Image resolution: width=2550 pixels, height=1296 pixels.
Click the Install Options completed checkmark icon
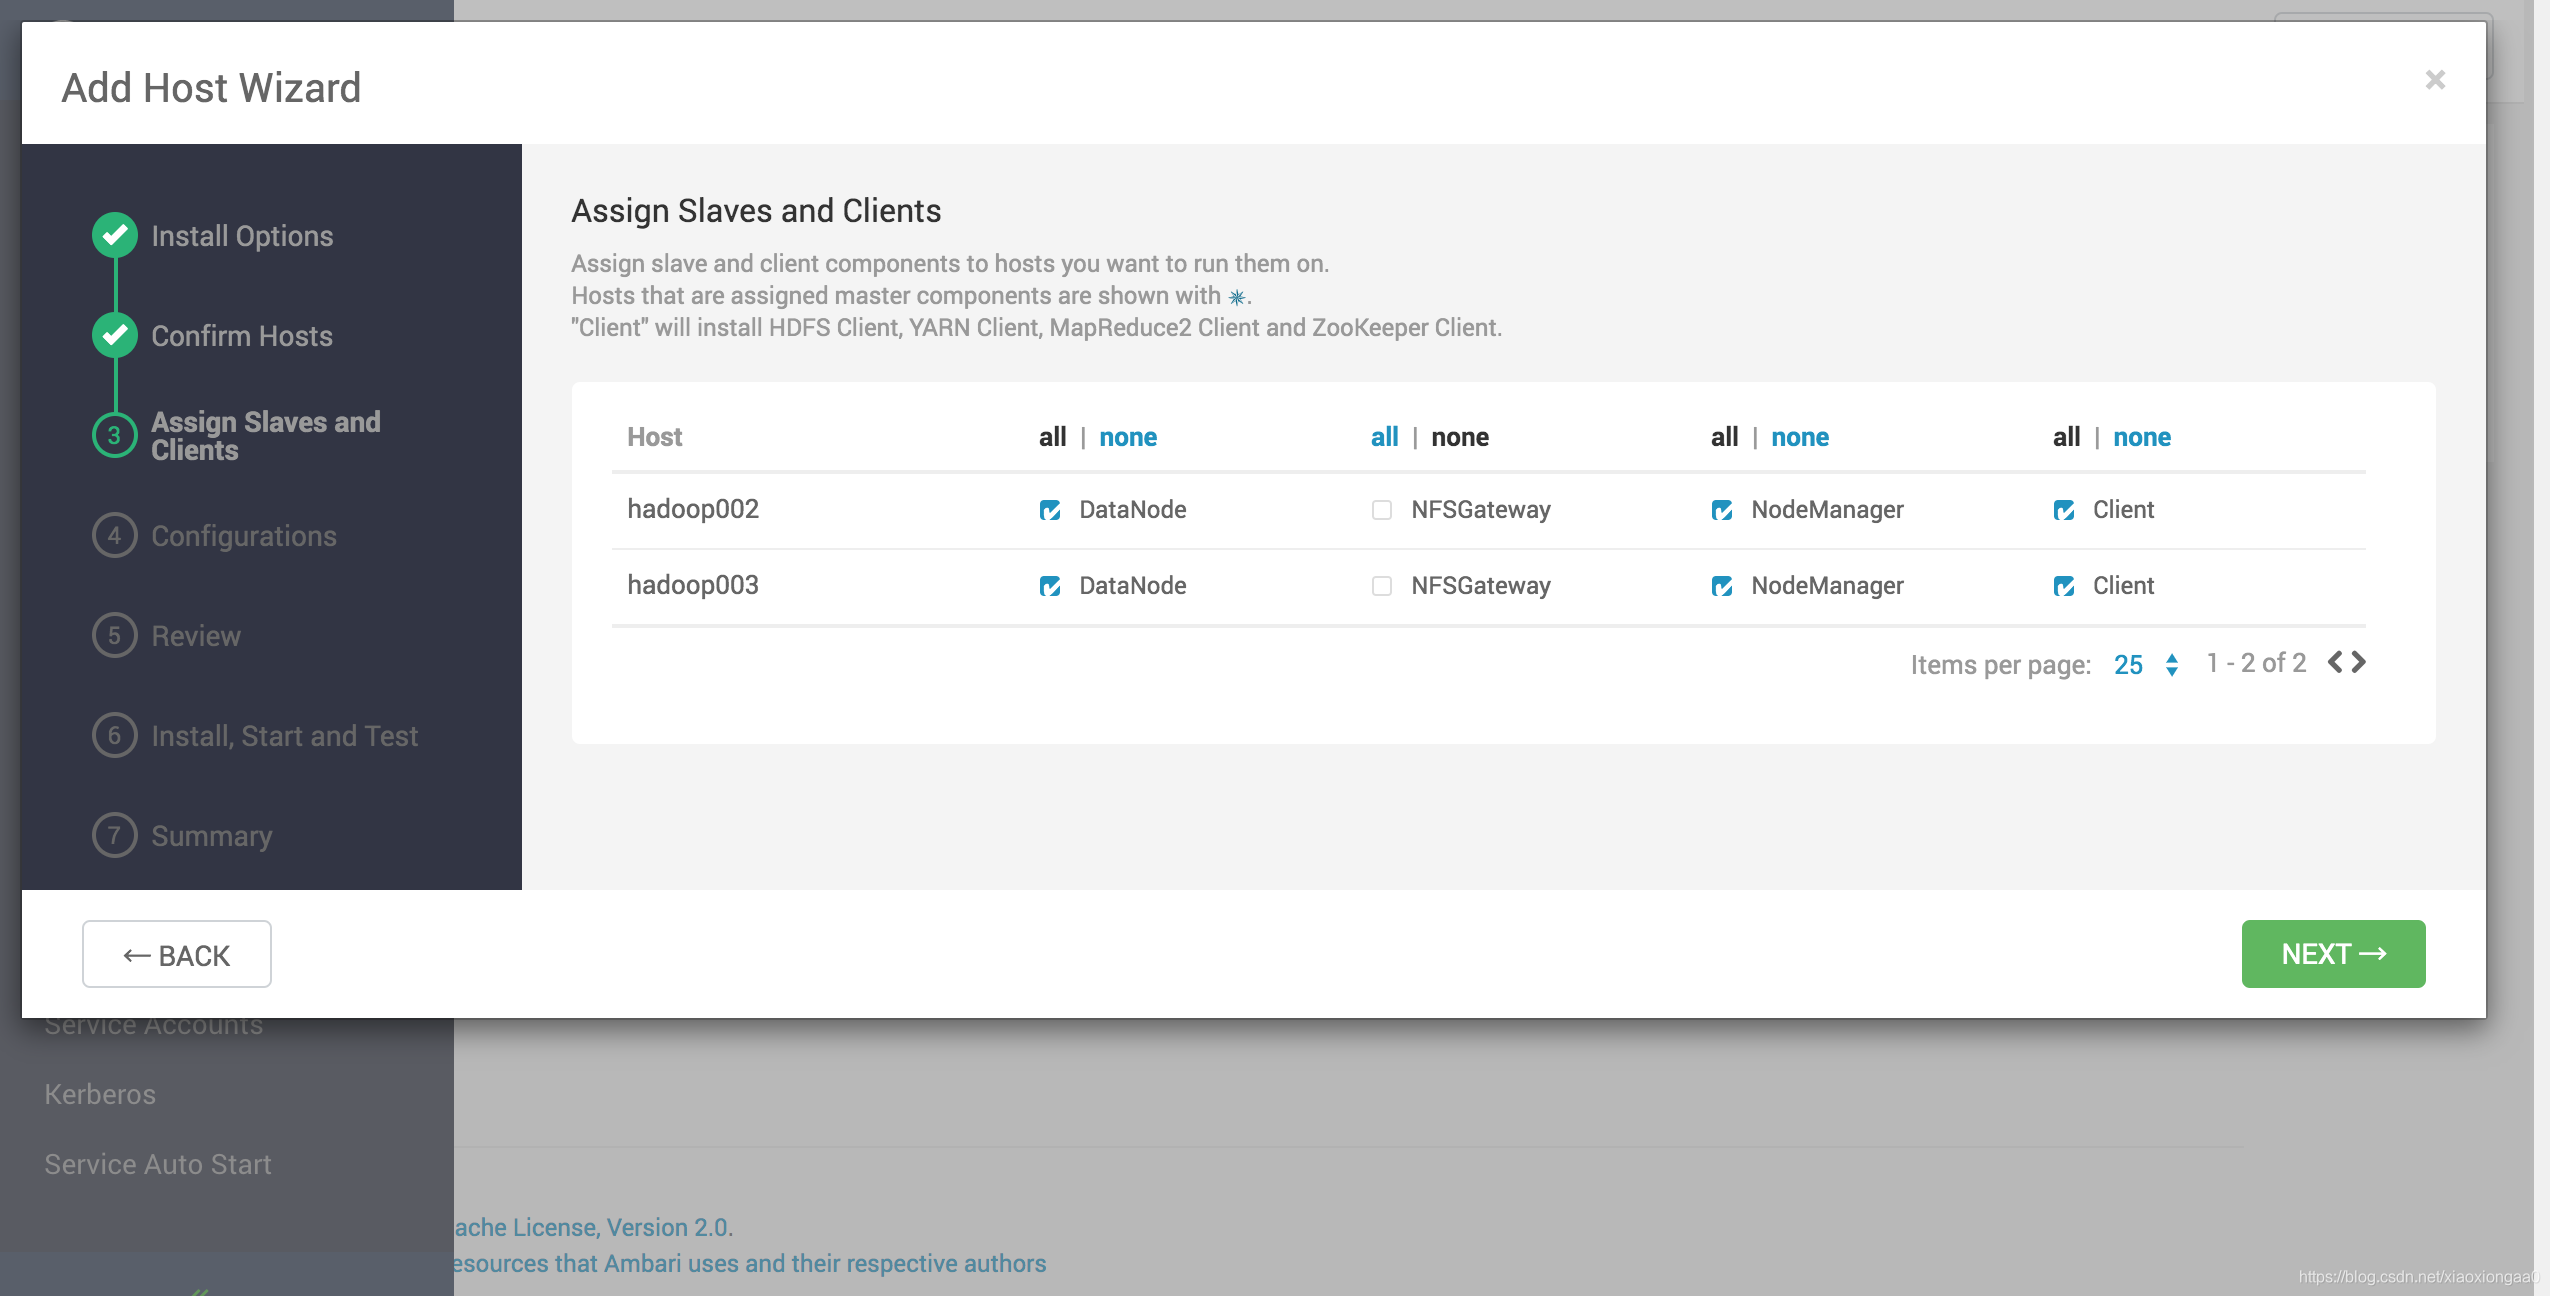pyautogui.click(x=115, y=235)
